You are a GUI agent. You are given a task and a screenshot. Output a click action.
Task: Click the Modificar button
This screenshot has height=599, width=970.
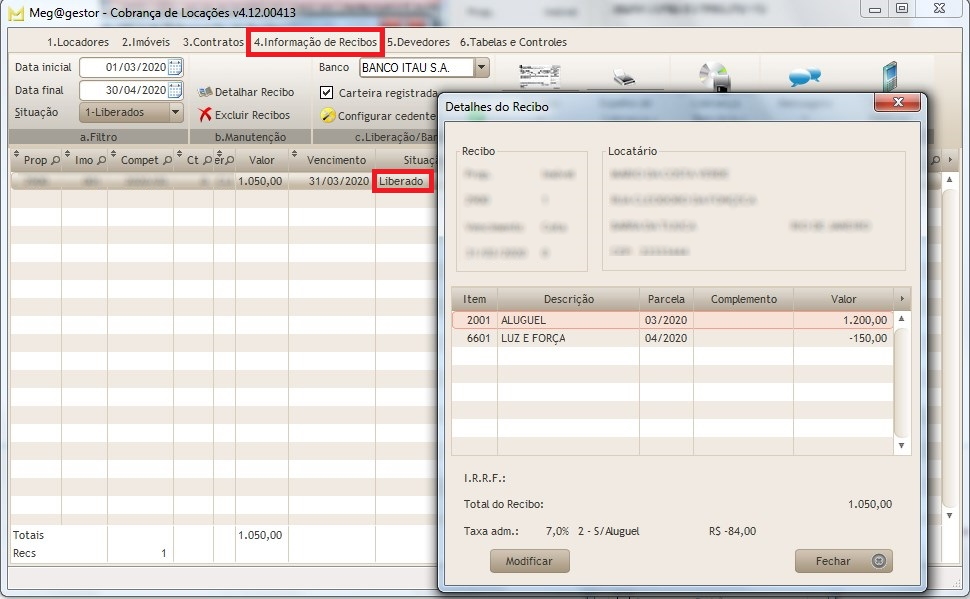pos(527,561)
